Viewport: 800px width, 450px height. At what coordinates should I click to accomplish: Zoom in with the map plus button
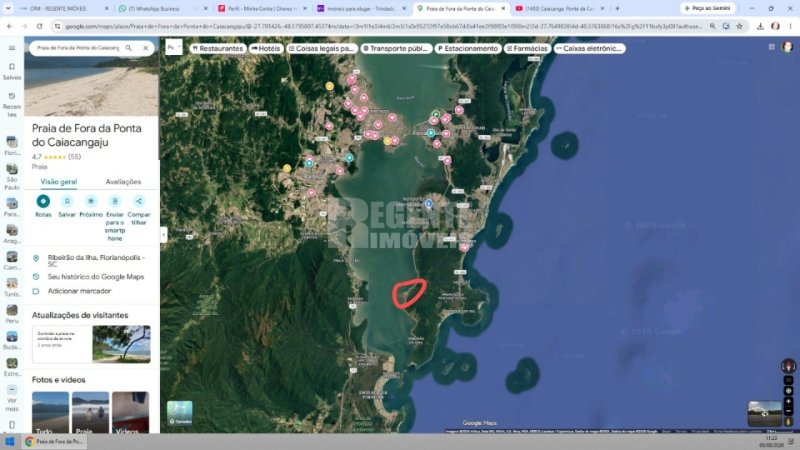point(788,401)
